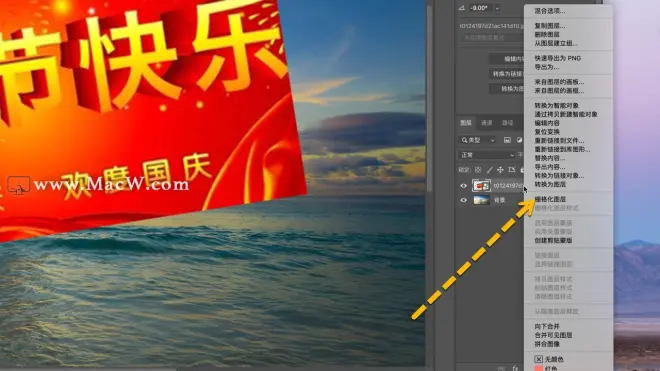The width and height of the screenshot is (660, 371).
Task: Click the adjustment layer filter icon
Action: click(519, 140)
